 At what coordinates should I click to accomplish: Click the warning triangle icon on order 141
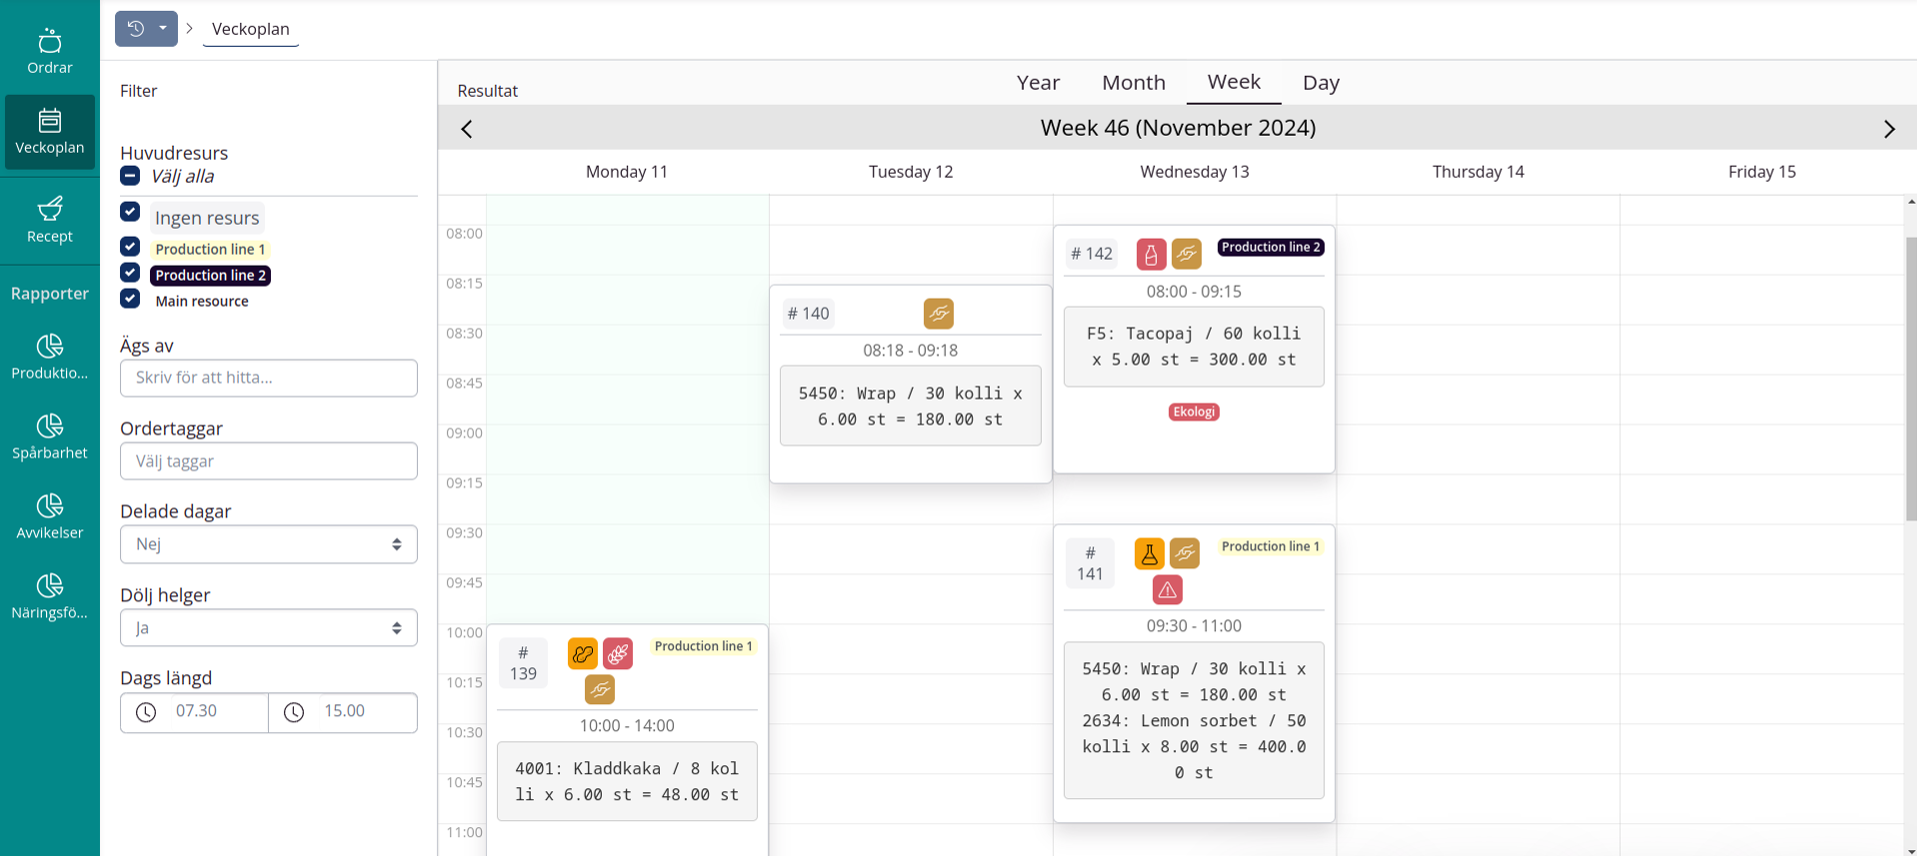point(1167,590)
